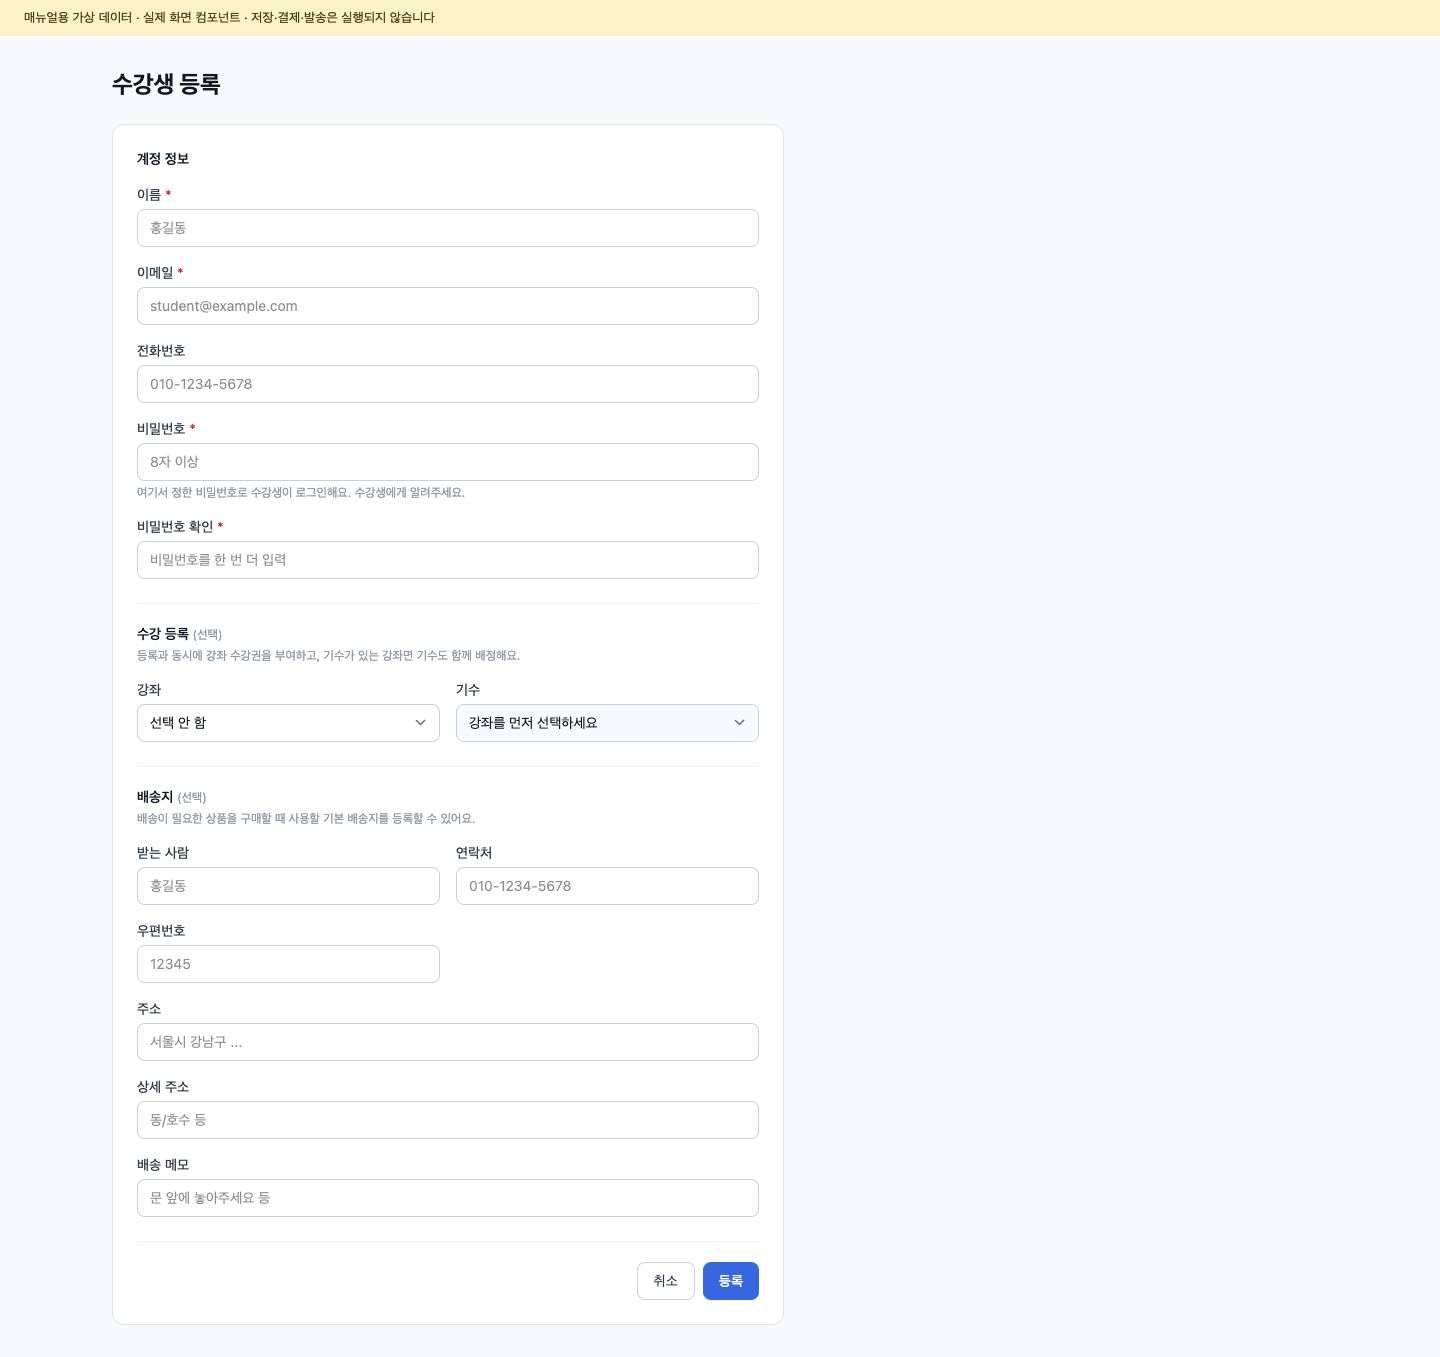
Task: Click the 배송지 section title
Action: click(155, 797)
